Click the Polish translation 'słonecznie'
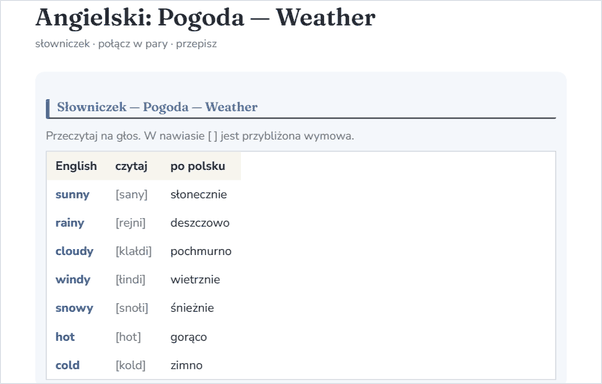The height and width of the screenshot is (384, 602). [x=198, y=194]
